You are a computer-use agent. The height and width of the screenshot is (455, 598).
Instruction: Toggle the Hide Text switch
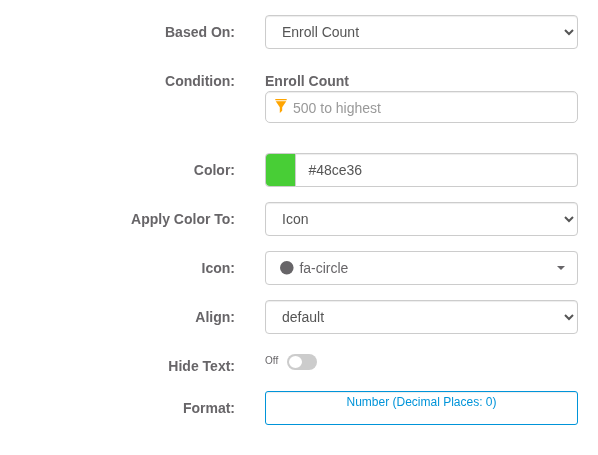click(x=302, y=362)
